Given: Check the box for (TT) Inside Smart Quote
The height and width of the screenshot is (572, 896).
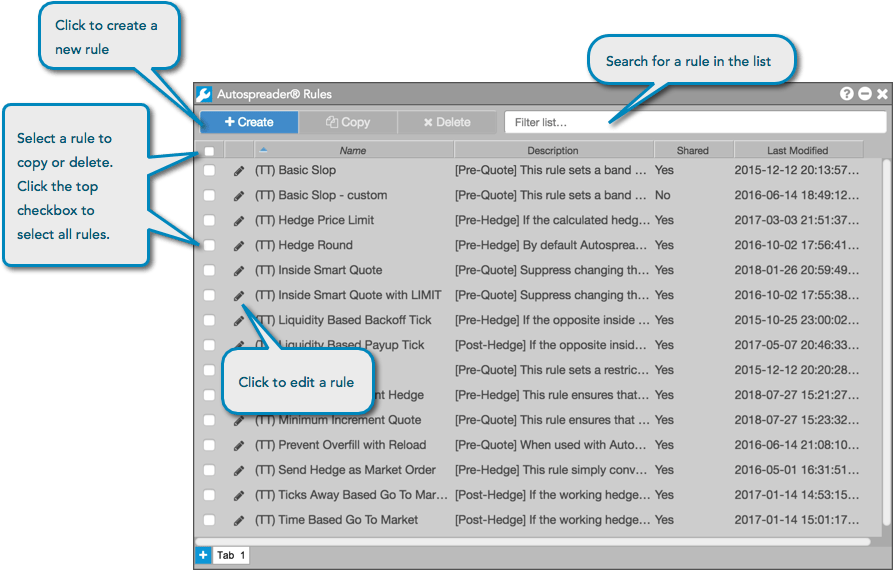Looking at the screenshot, I should pyautogui.click(x=209, y=271).
